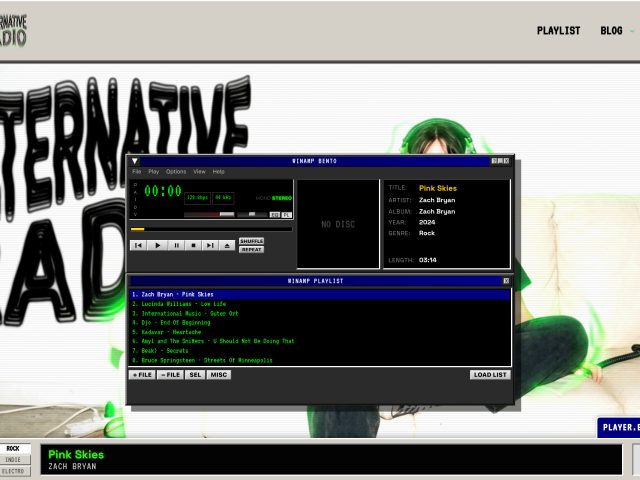Toggle the PL playlist button
Viewport: 640px width, 480px height.
pos(287,215)
